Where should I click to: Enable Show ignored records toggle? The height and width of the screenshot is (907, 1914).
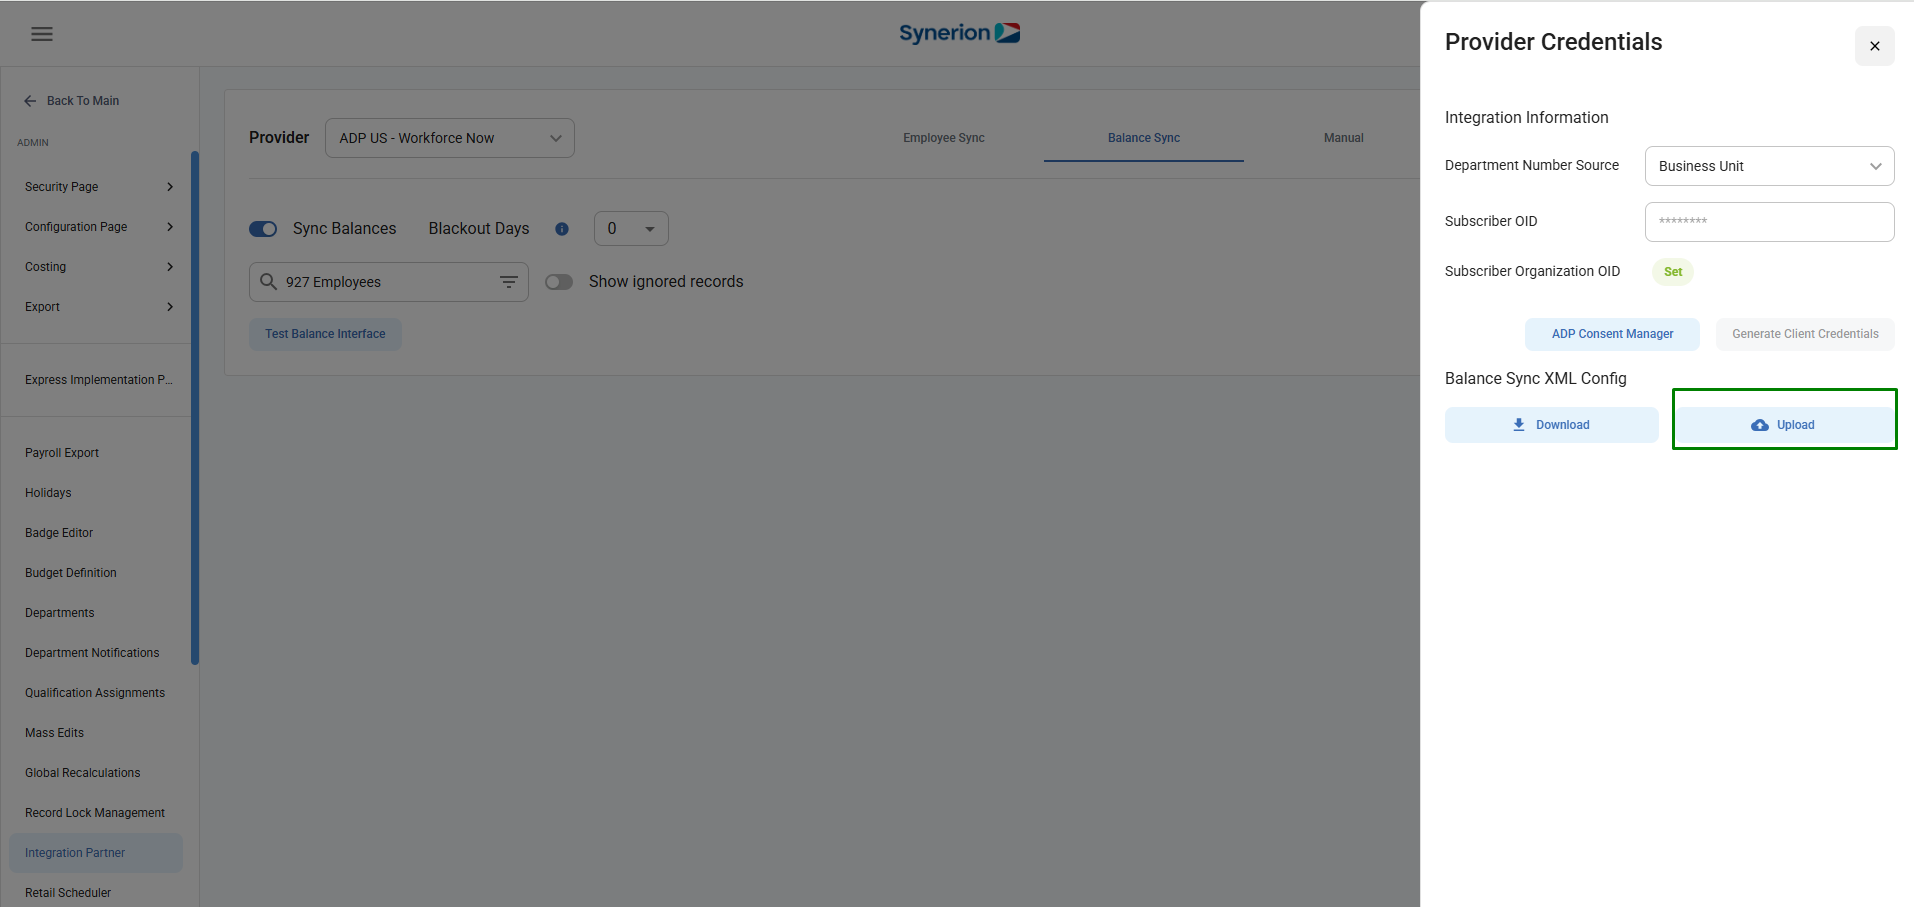[559, 282]
